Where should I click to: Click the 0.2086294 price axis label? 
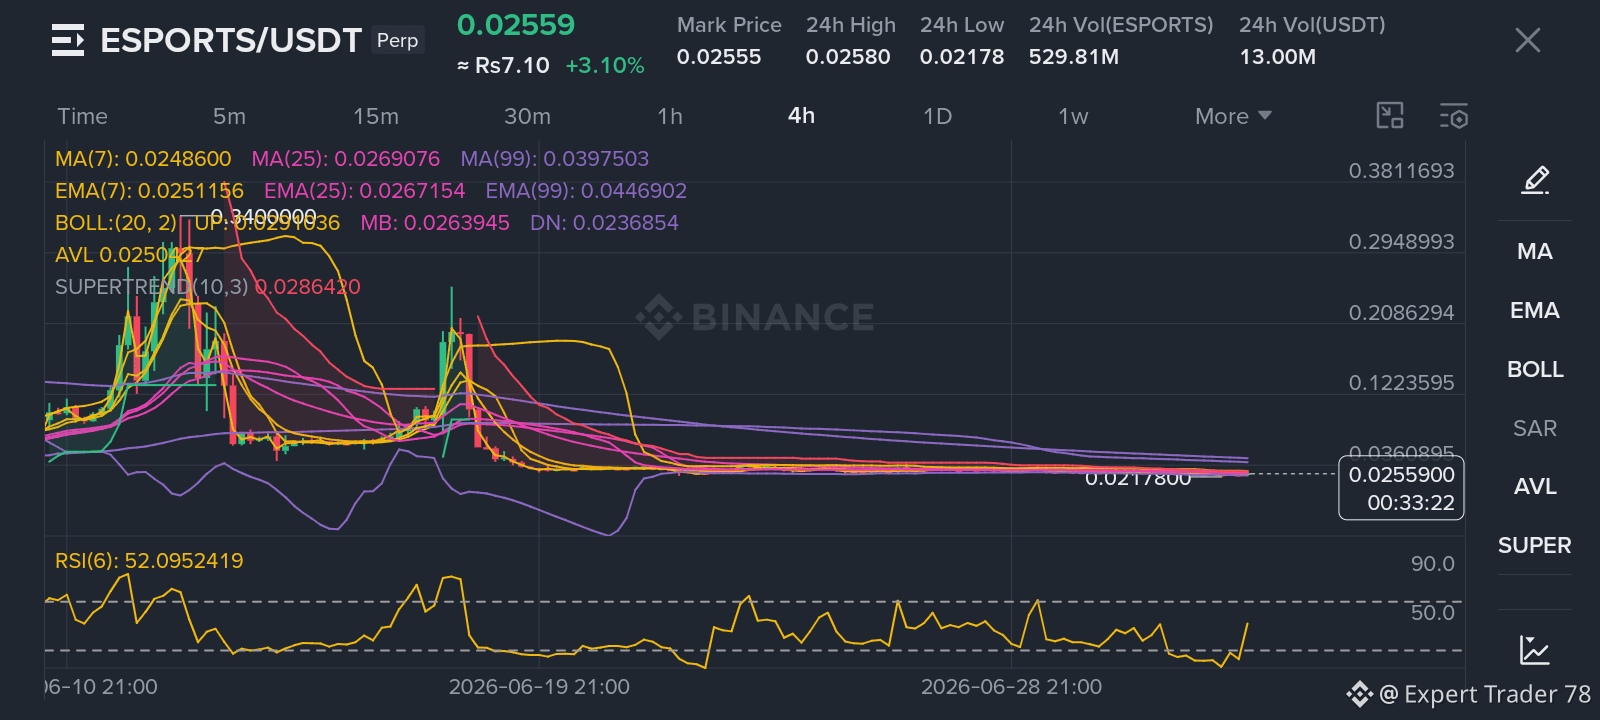1401,313
